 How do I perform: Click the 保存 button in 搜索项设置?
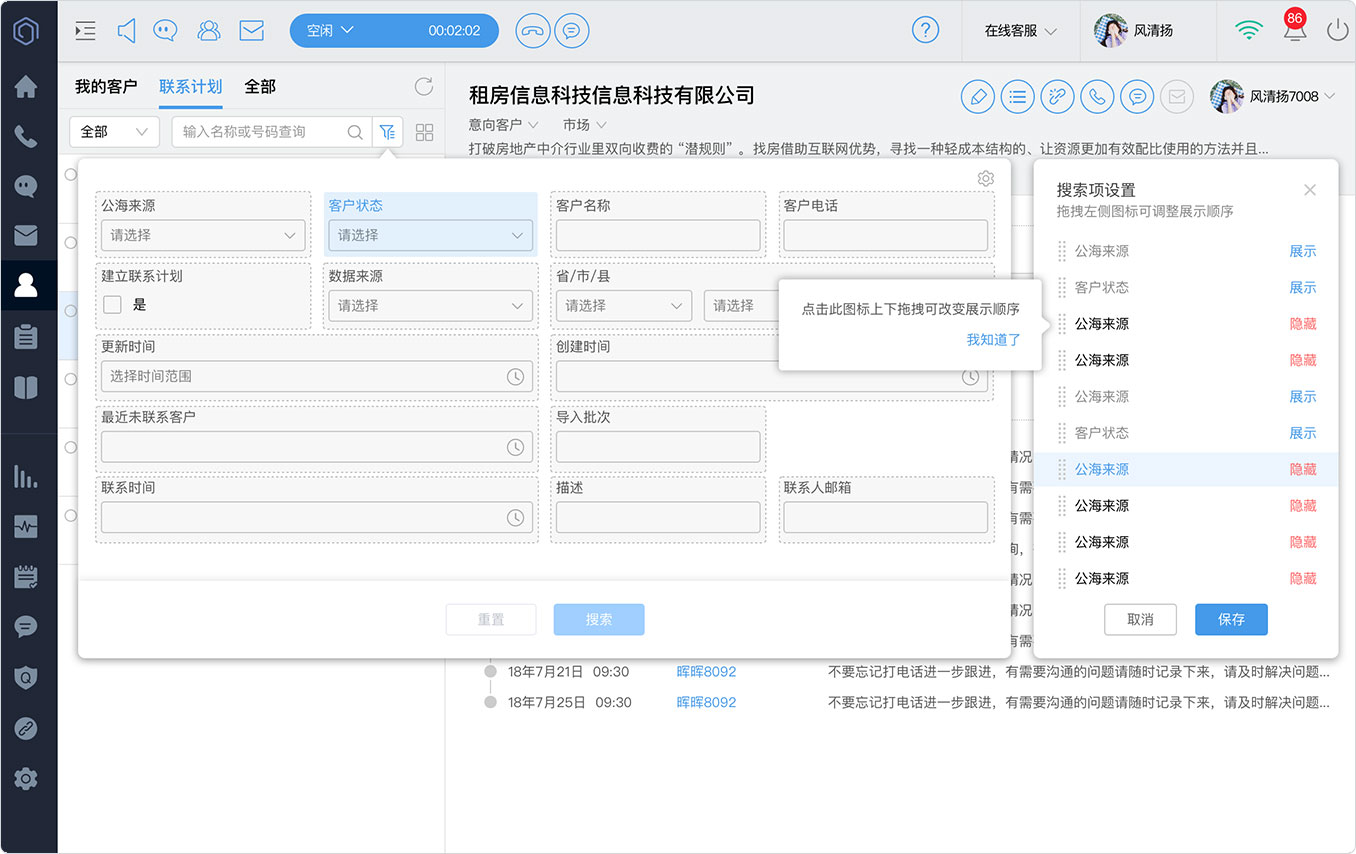(x=1231, y=620)
